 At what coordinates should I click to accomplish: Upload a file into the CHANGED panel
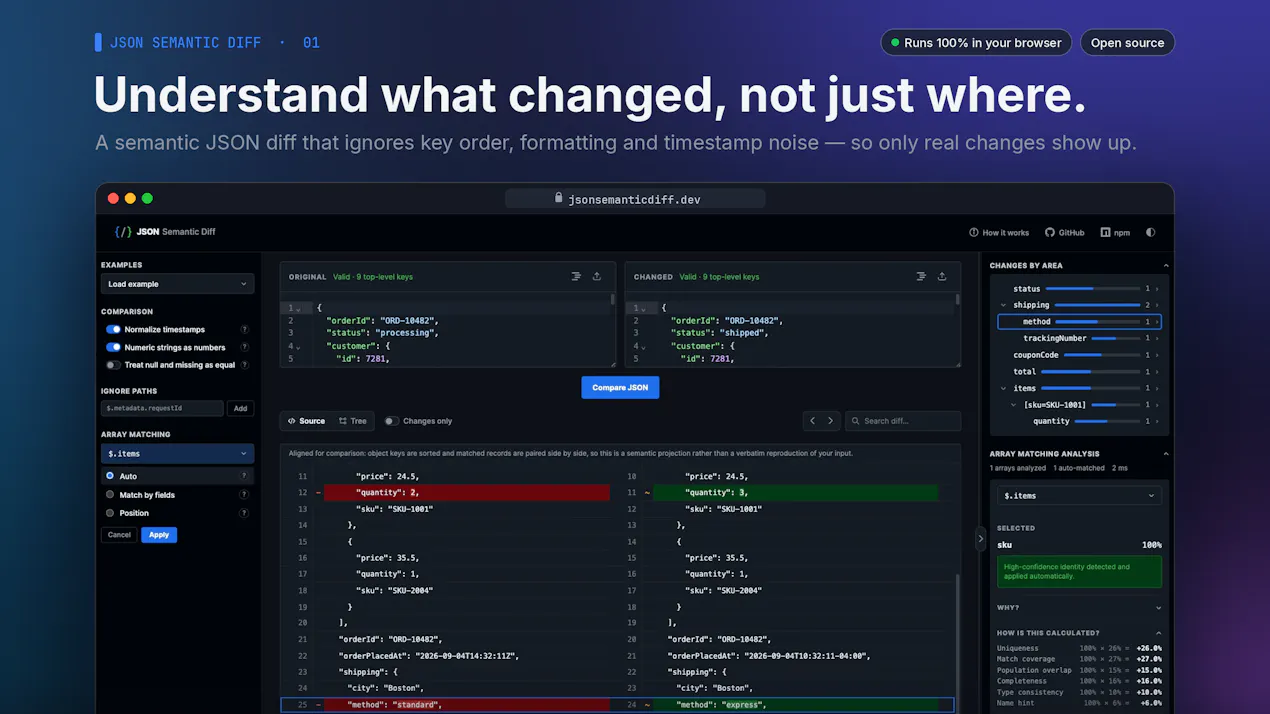(942, 276)
